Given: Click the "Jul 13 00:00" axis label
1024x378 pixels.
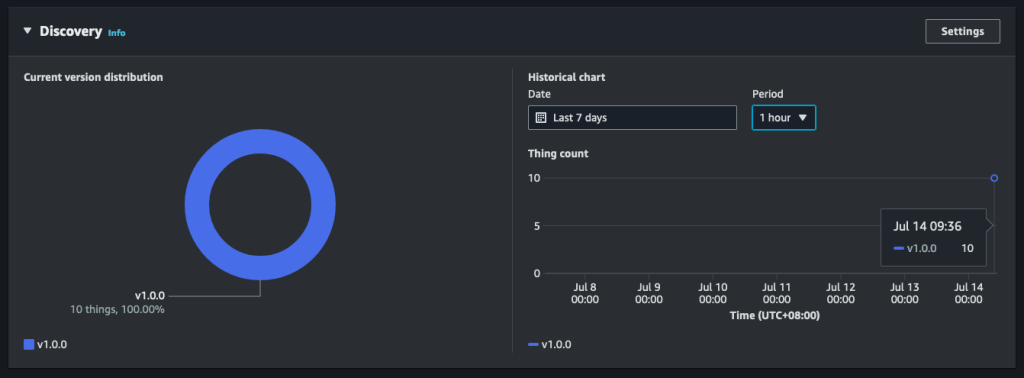Looking at the screenshot, I should pos(904,293).
